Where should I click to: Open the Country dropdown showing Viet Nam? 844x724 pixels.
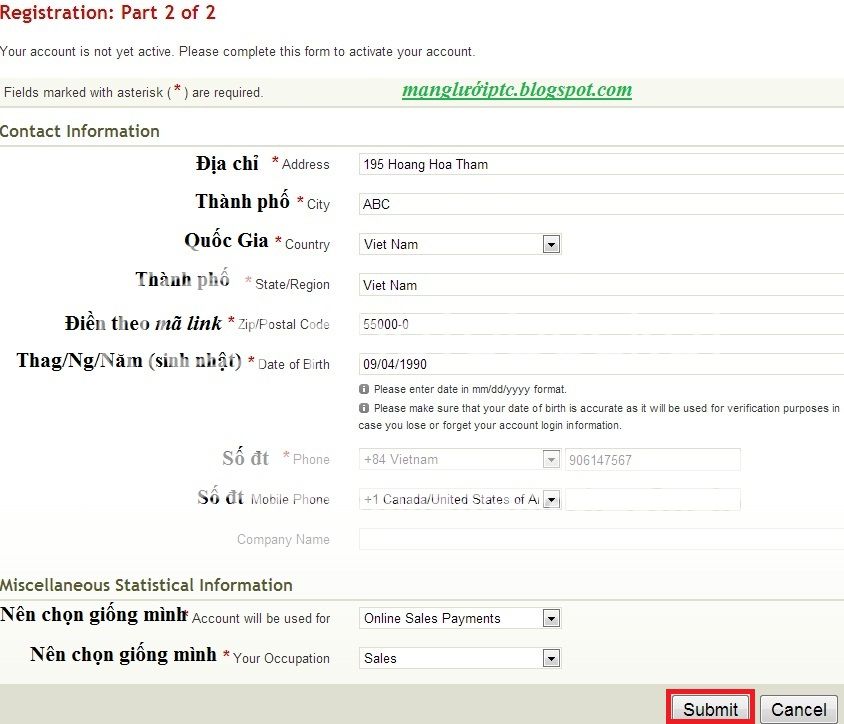point(550,244)
